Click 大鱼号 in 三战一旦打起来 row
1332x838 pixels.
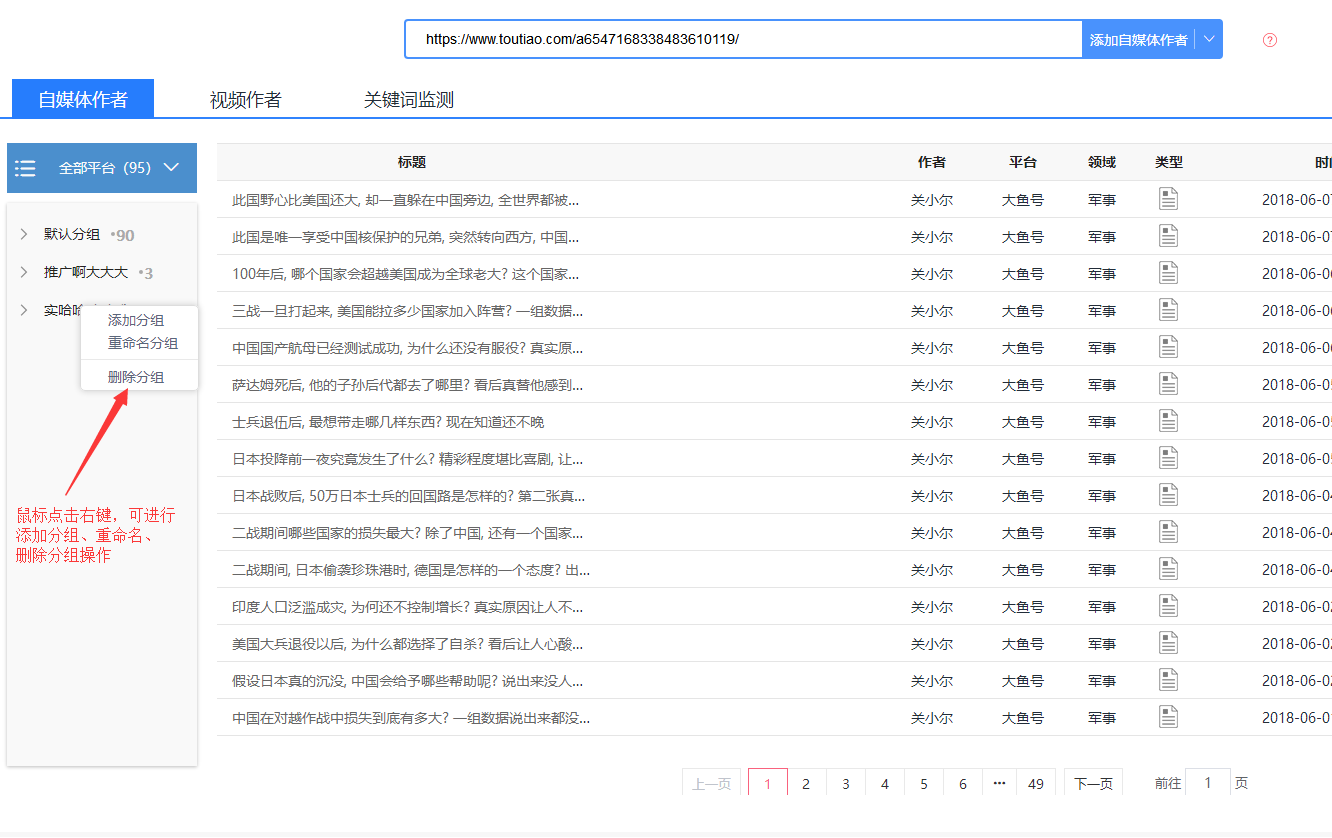(x=1023, y=311)
